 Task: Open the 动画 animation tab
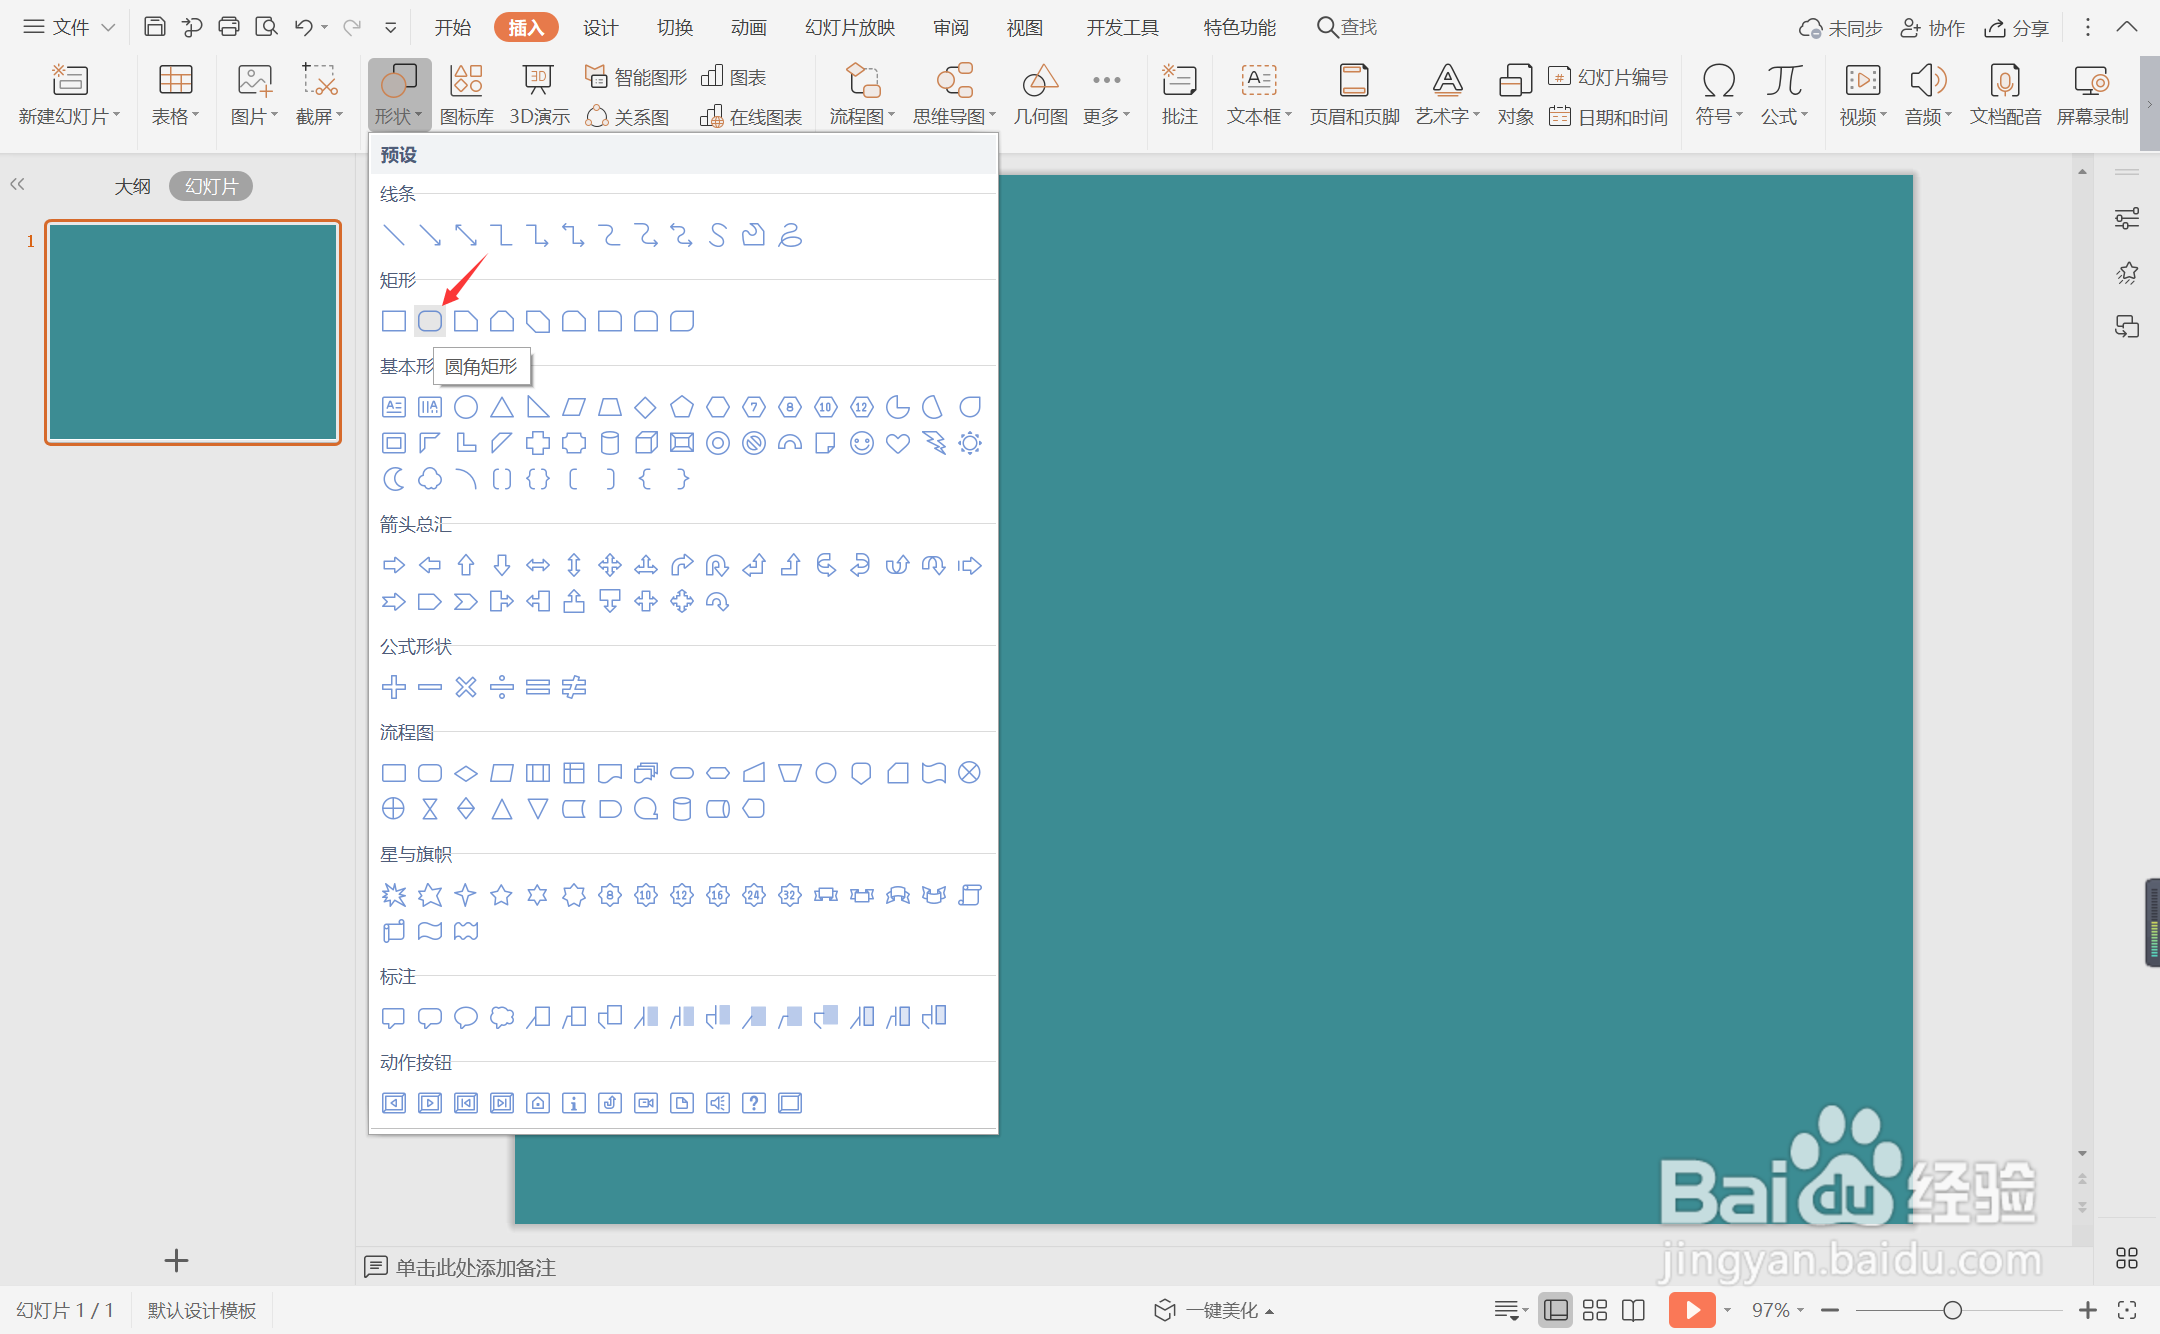coord(748,27)
